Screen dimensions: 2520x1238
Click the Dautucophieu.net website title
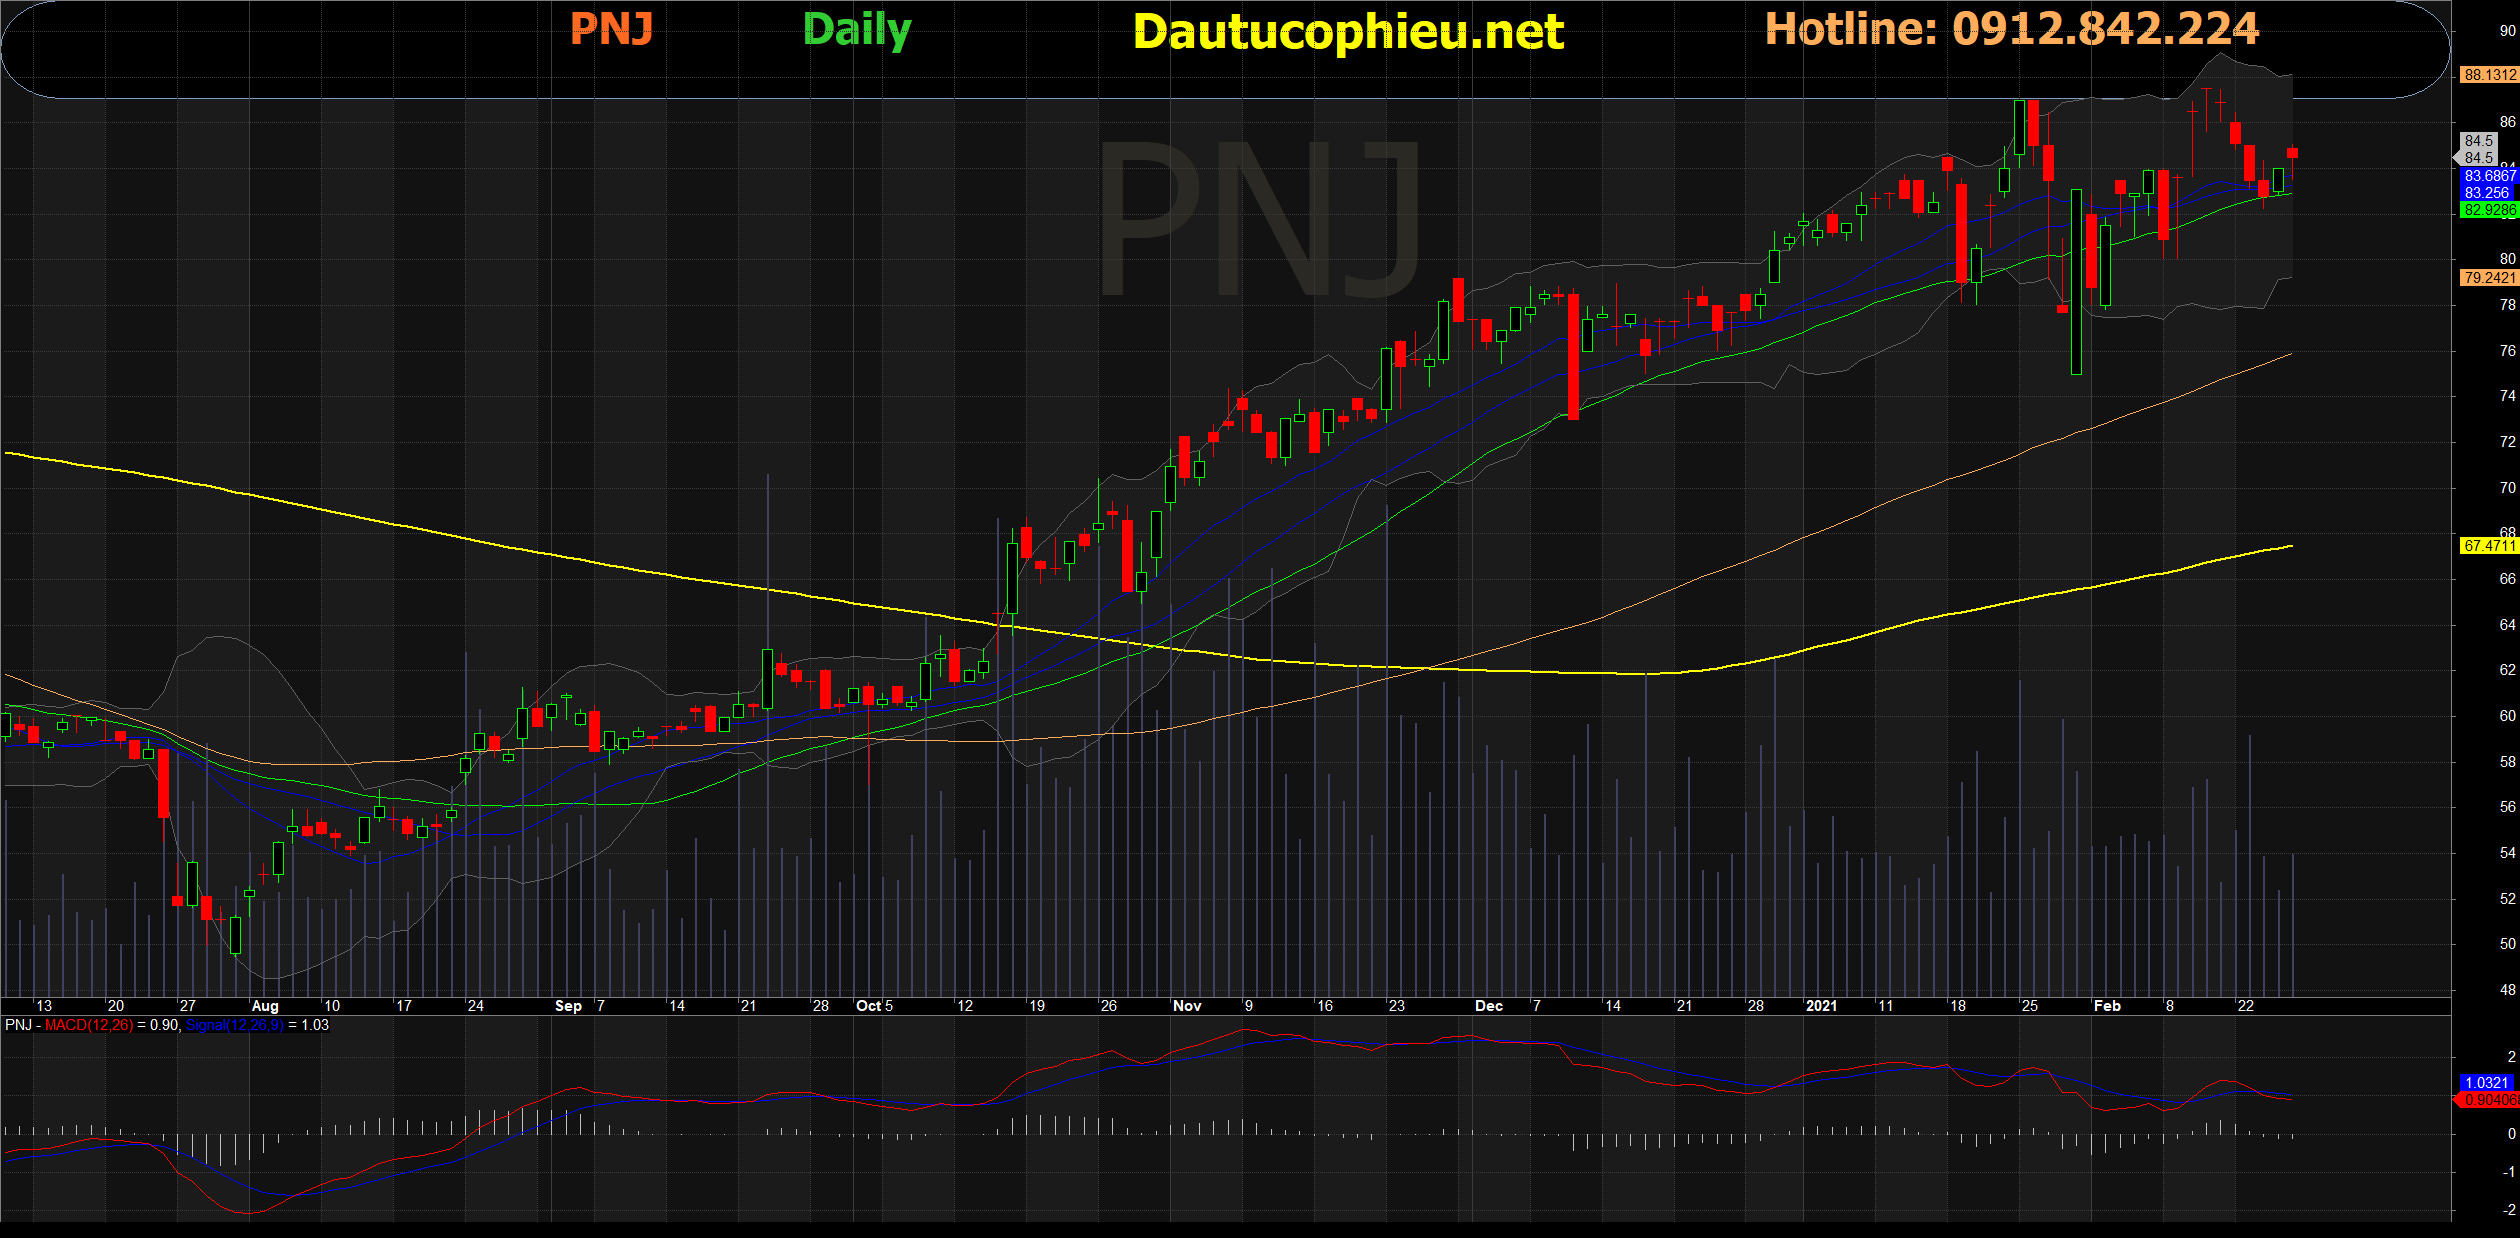[1348, 32]
